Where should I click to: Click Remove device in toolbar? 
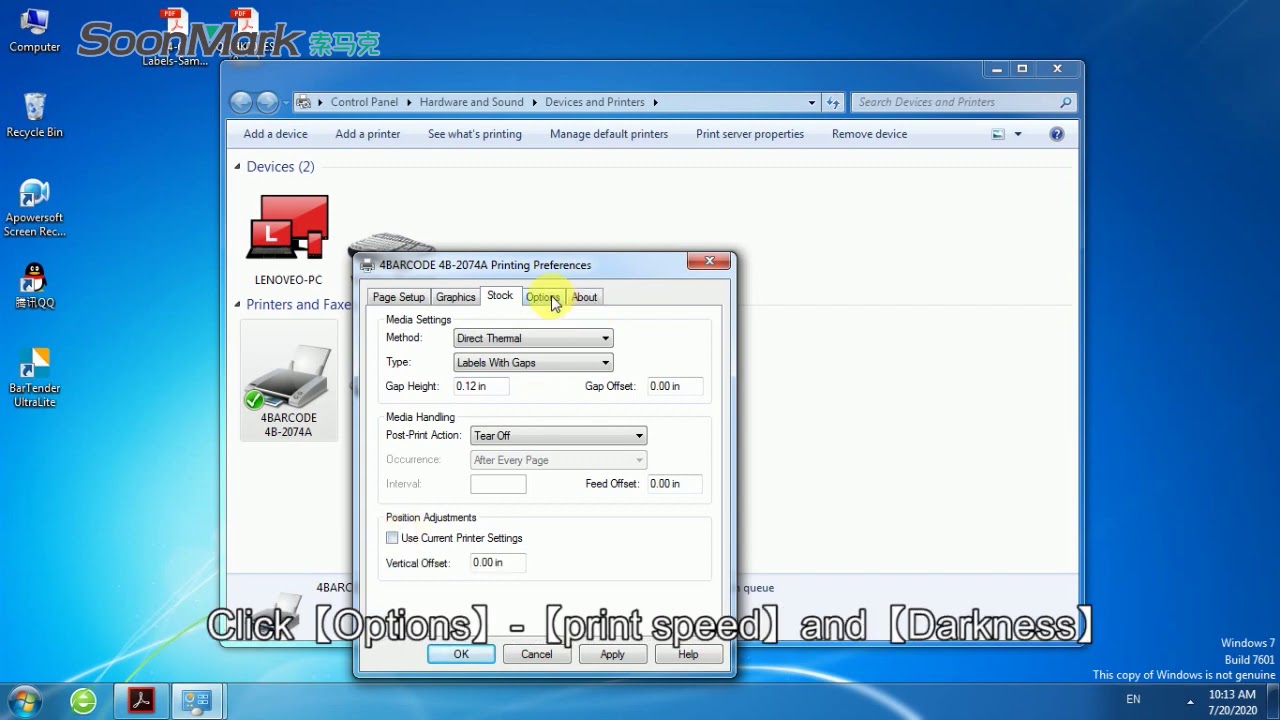[869, 134]
